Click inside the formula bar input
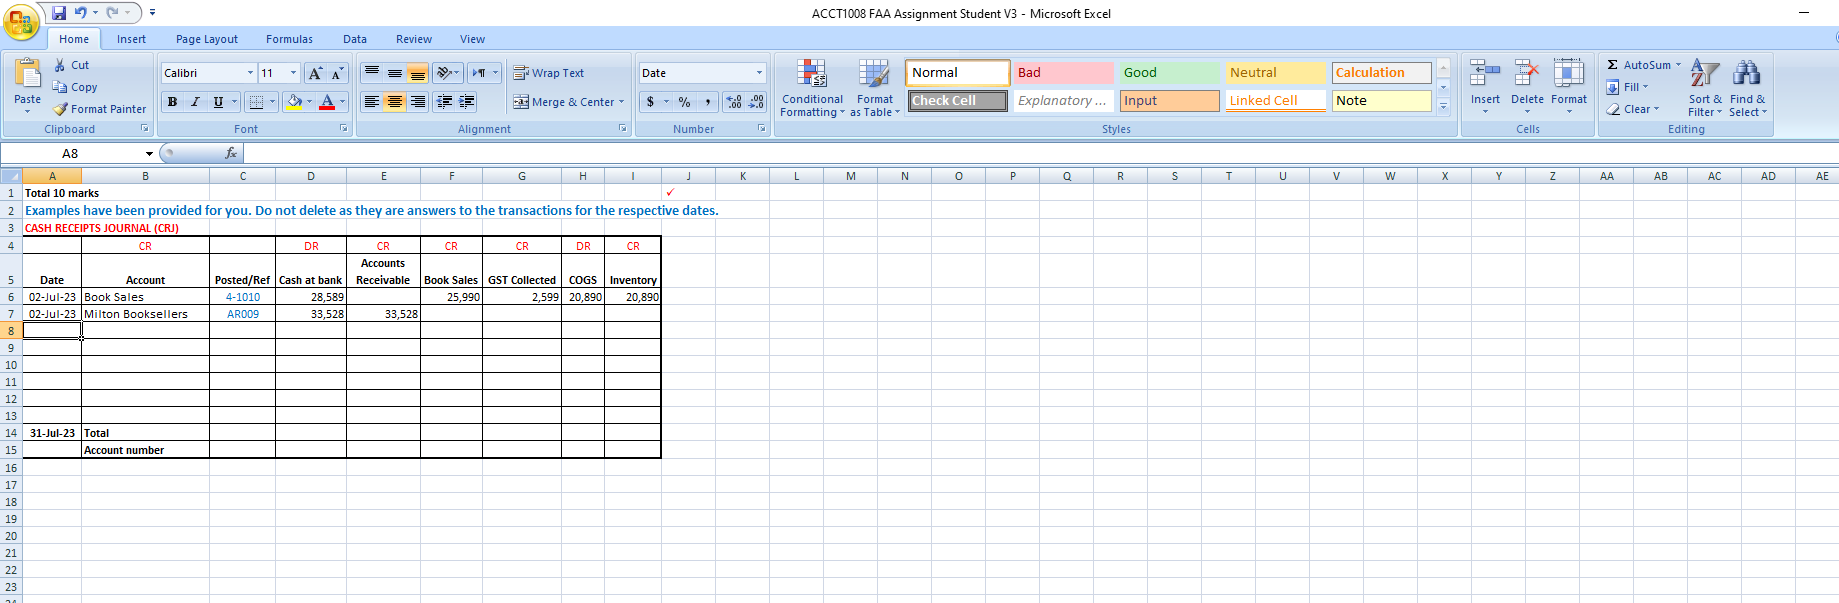The height and width of the screenshot is (603, 1839). point(1040,153)
